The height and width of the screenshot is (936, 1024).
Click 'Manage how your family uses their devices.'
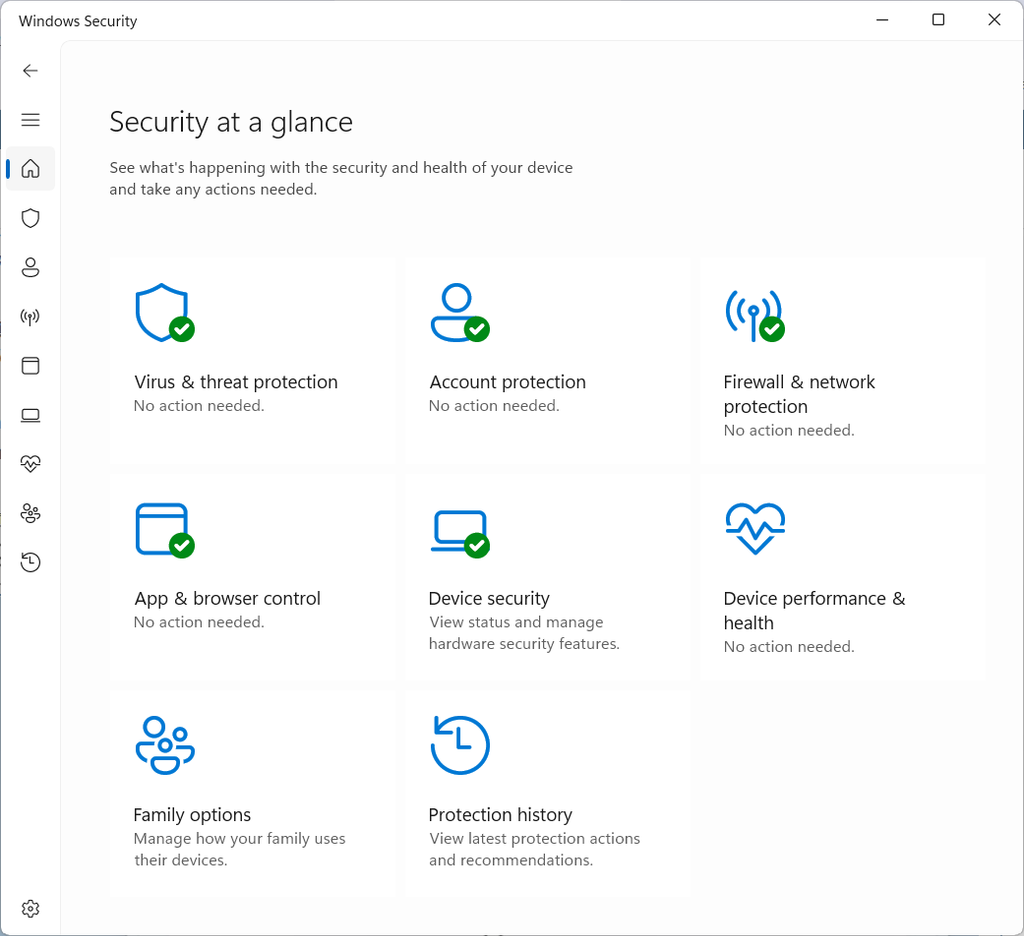click(240, 849)
